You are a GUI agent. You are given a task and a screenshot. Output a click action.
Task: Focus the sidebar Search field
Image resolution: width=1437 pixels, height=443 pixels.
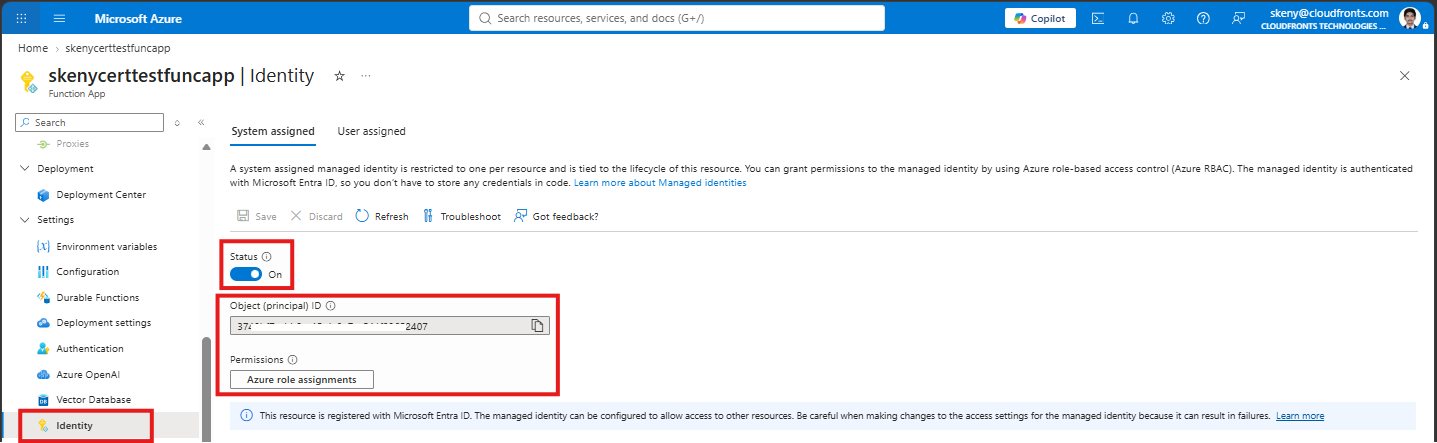coord(90,122)
